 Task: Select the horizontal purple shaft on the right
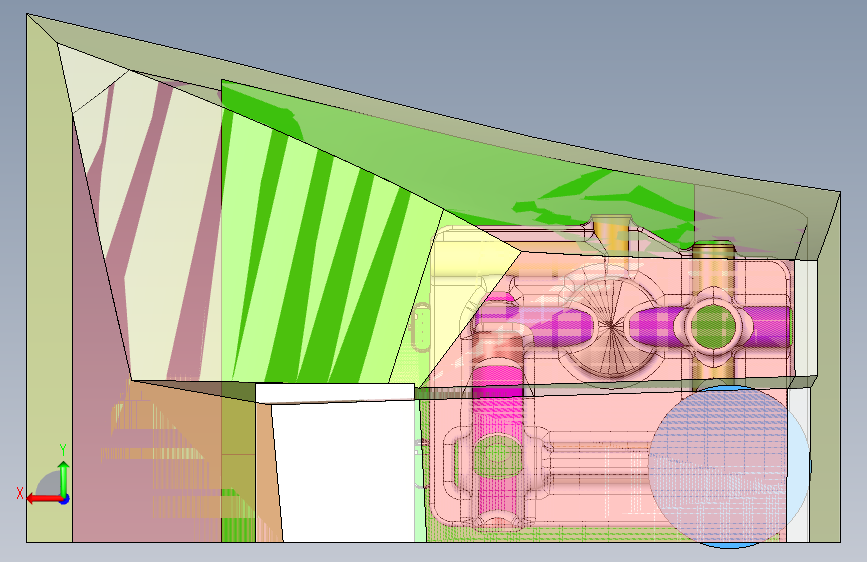[x=713, y=326]
